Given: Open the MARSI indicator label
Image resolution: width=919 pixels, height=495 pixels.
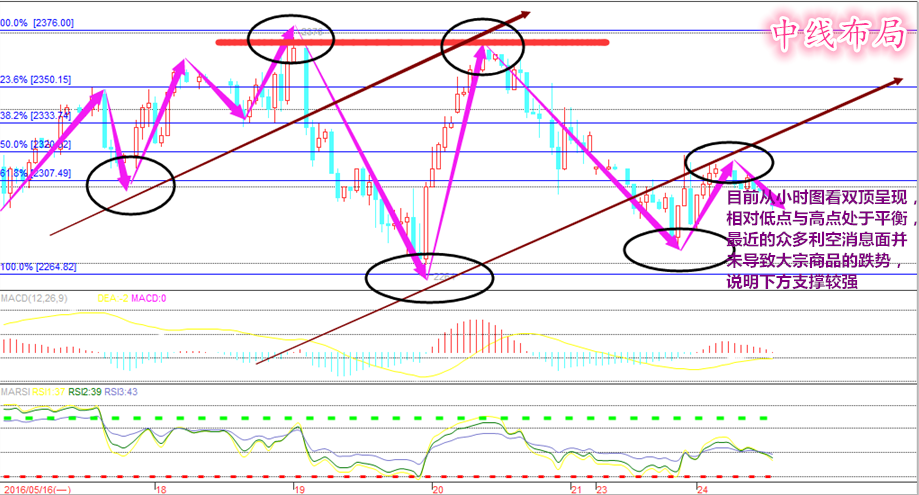Looking at the screenshot, I should [15, 392].
